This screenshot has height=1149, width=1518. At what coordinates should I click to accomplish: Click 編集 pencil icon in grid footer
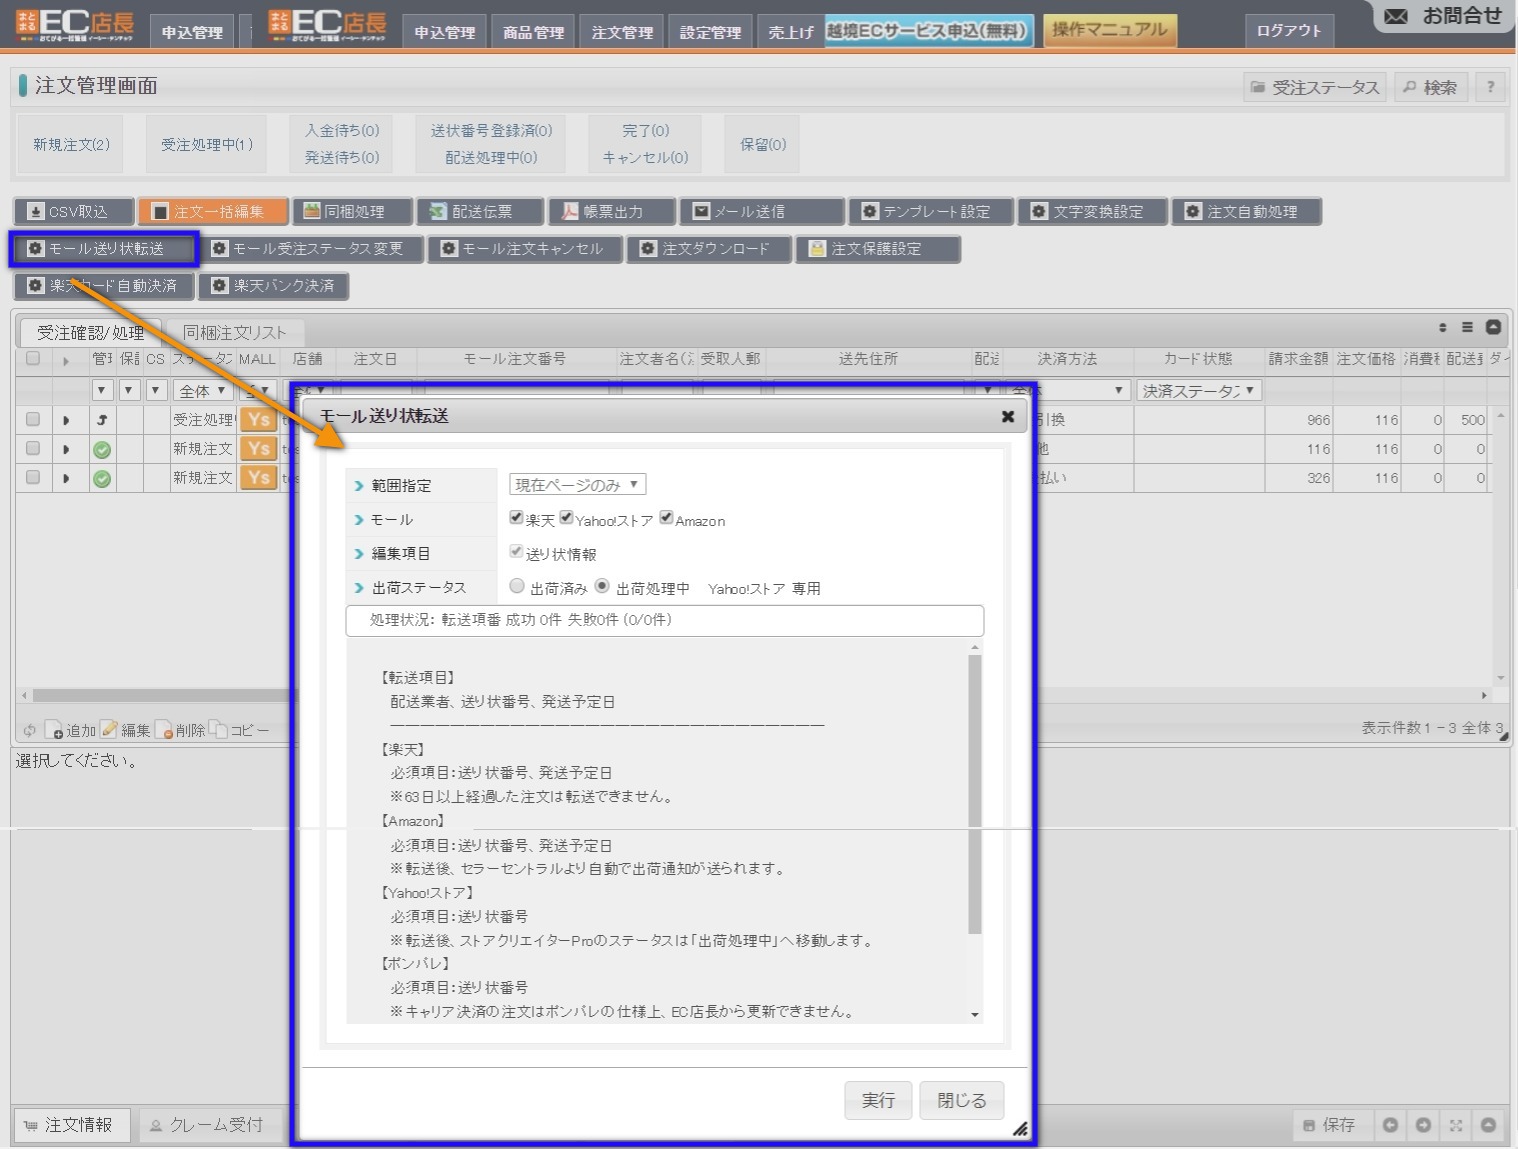tap(109, 730)
